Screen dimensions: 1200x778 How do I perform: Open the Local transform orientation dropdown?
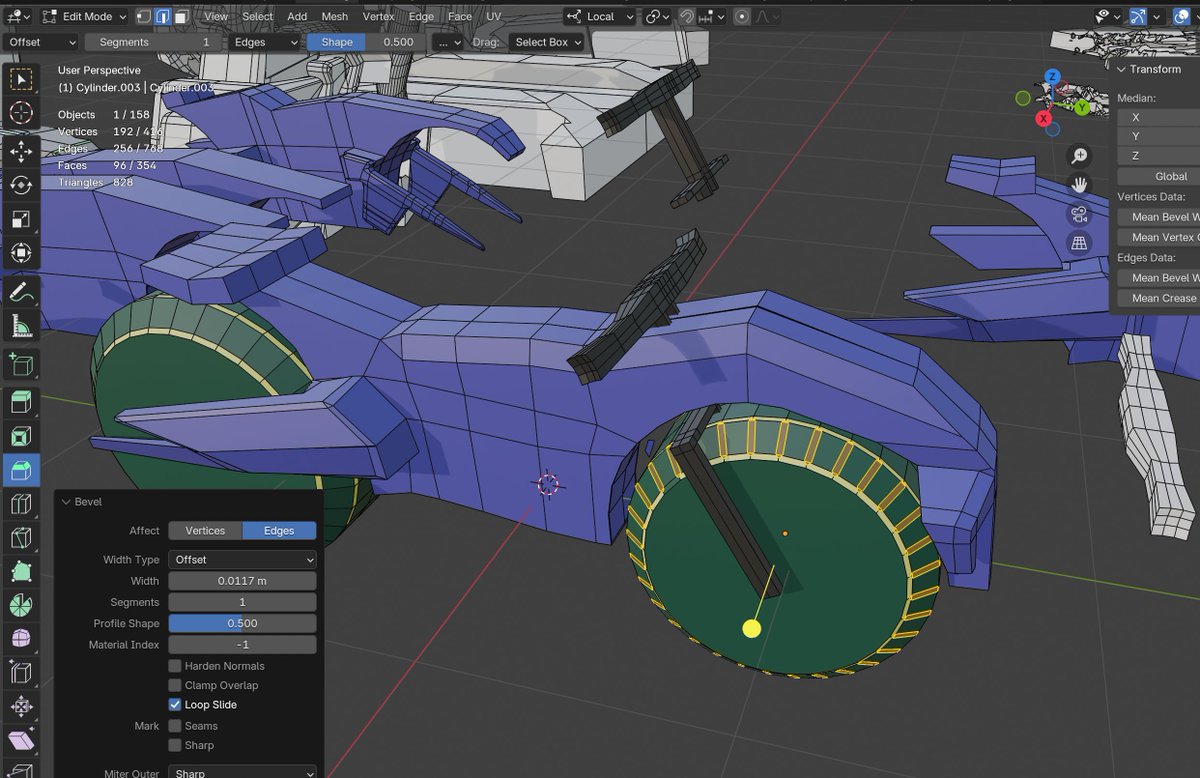pyautogui.click(x=600, y=16)
